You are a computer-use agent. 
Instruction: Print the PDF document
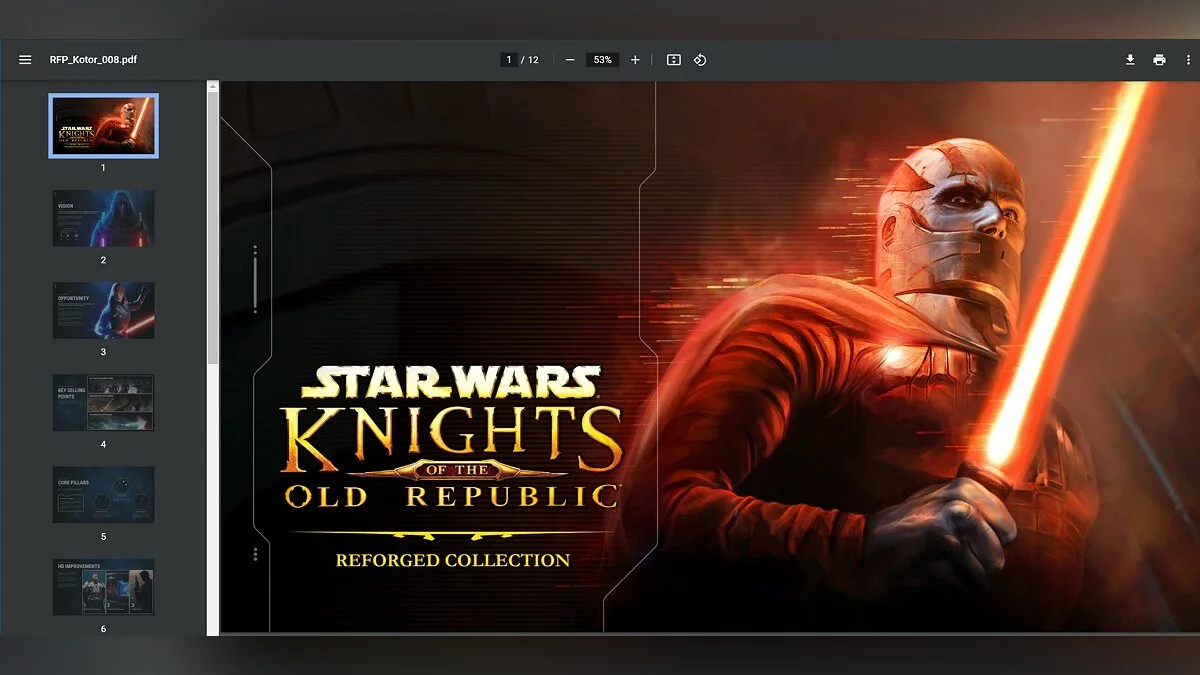[x=1159, y=60]
